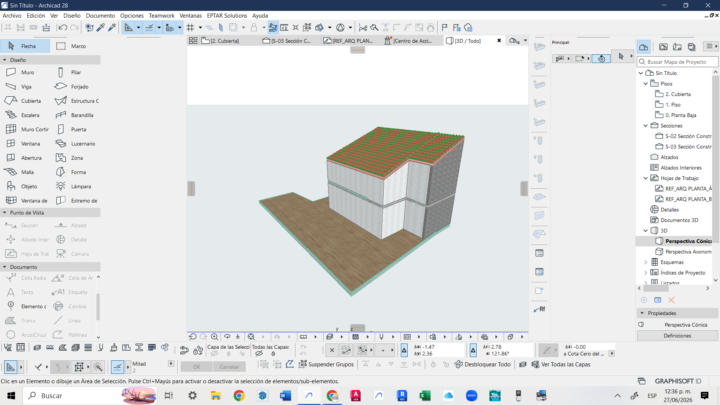Select the Viga beam tool
Viewport: 720px width, 405px height.
pos(25,86)
